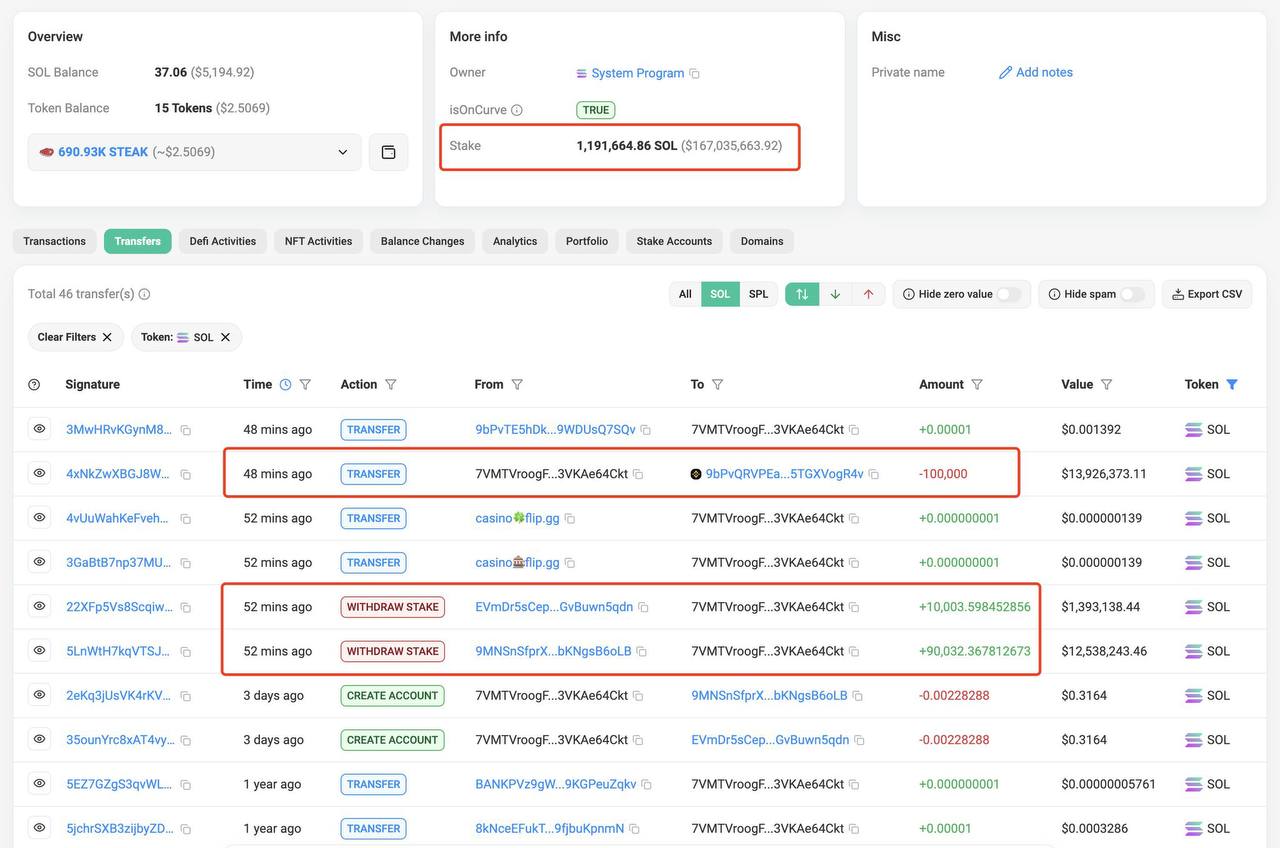Show only outgoing transfers up arrow
The image size is (1280, 848).
868,294
